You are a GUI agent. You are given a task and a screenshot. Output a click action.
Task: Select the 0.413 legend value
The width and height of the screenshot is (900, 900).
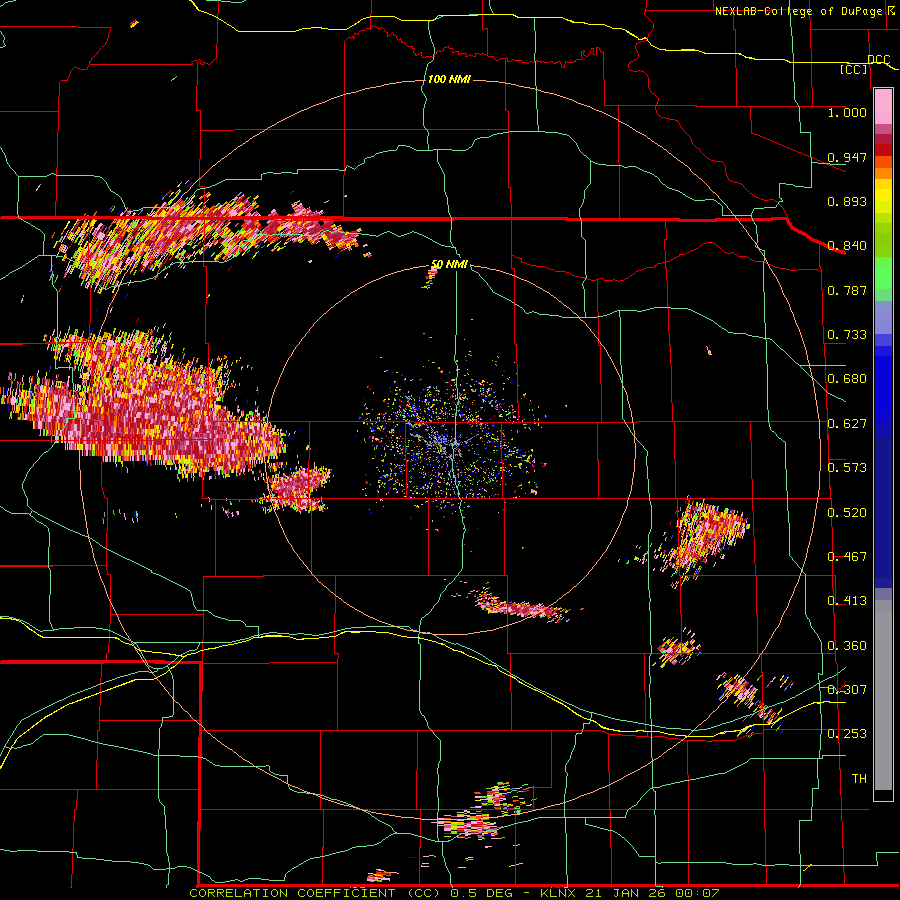[x=847, y=601]
